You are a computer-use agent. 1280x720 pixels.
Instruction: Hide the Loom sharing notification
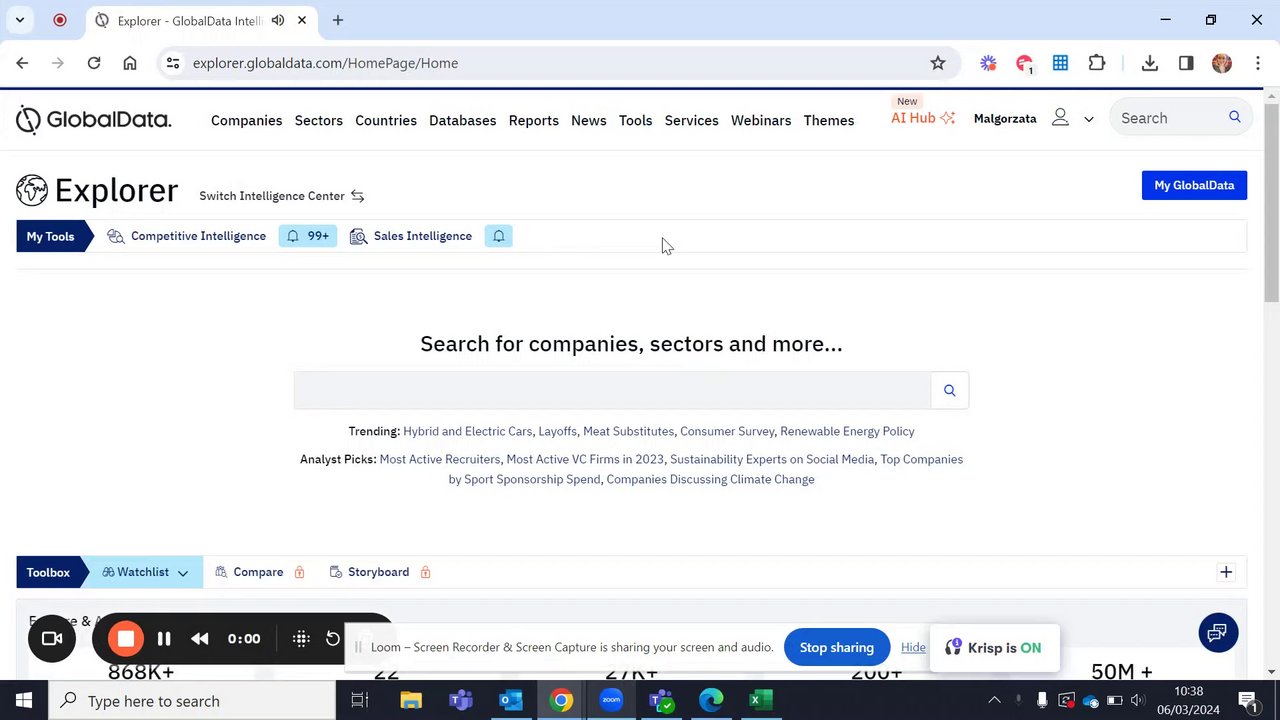click(x=913, y=647)
